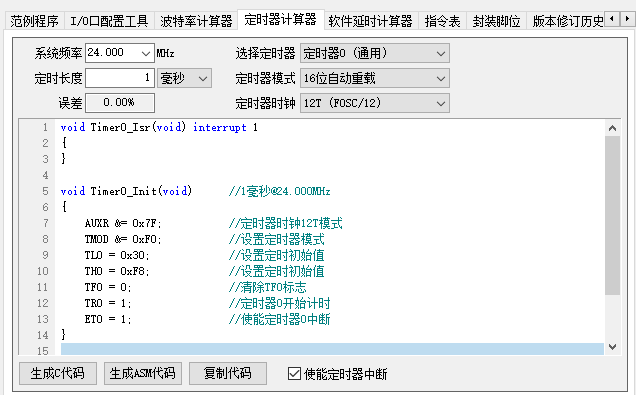Switch to the 软件延时计算器 tab
This screenshot has width=636, height=395.
[370, 21]
